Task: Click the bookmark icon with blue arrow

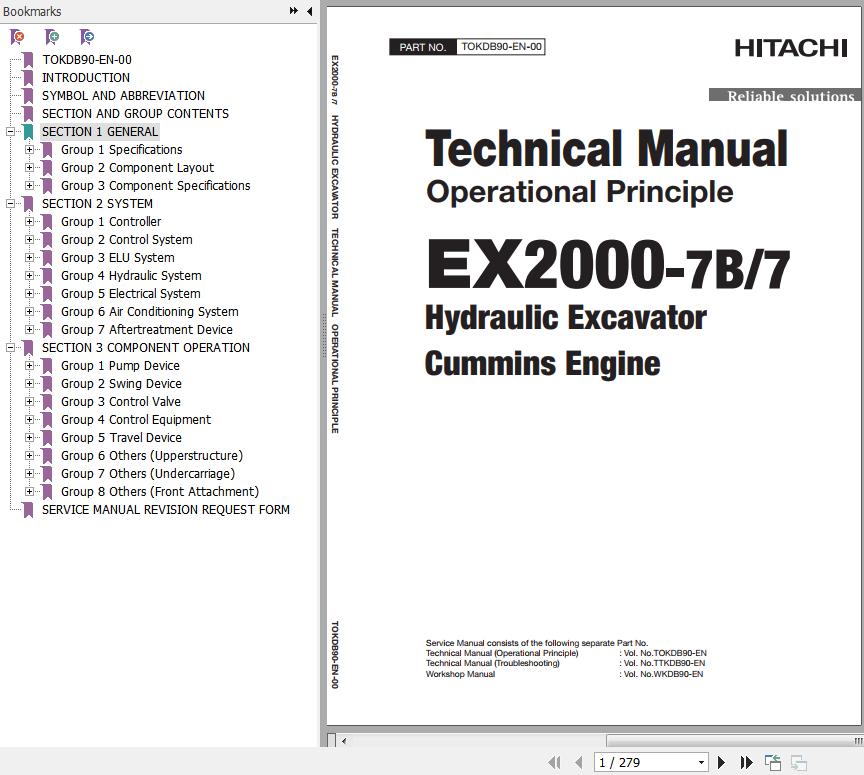Action: 87,37
